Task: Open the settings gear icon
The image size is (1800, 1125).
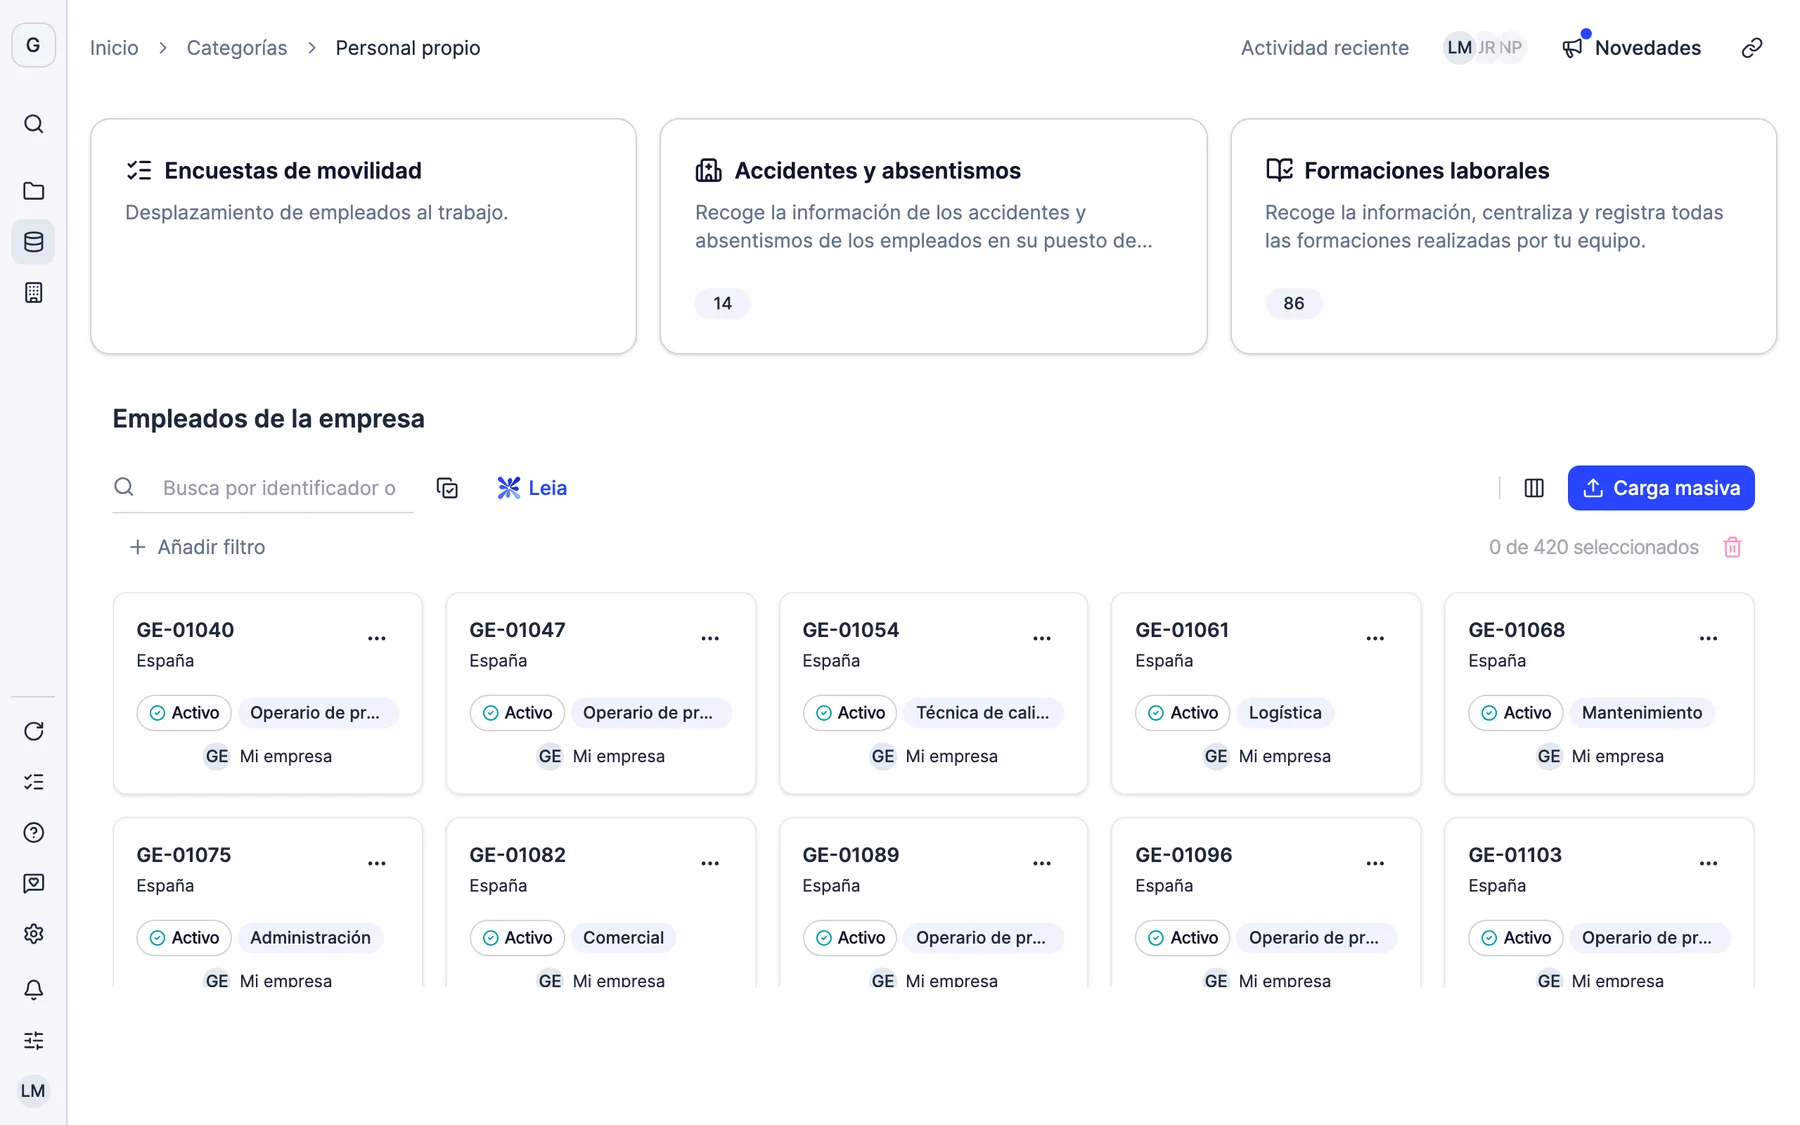Action: pos(33,934)
